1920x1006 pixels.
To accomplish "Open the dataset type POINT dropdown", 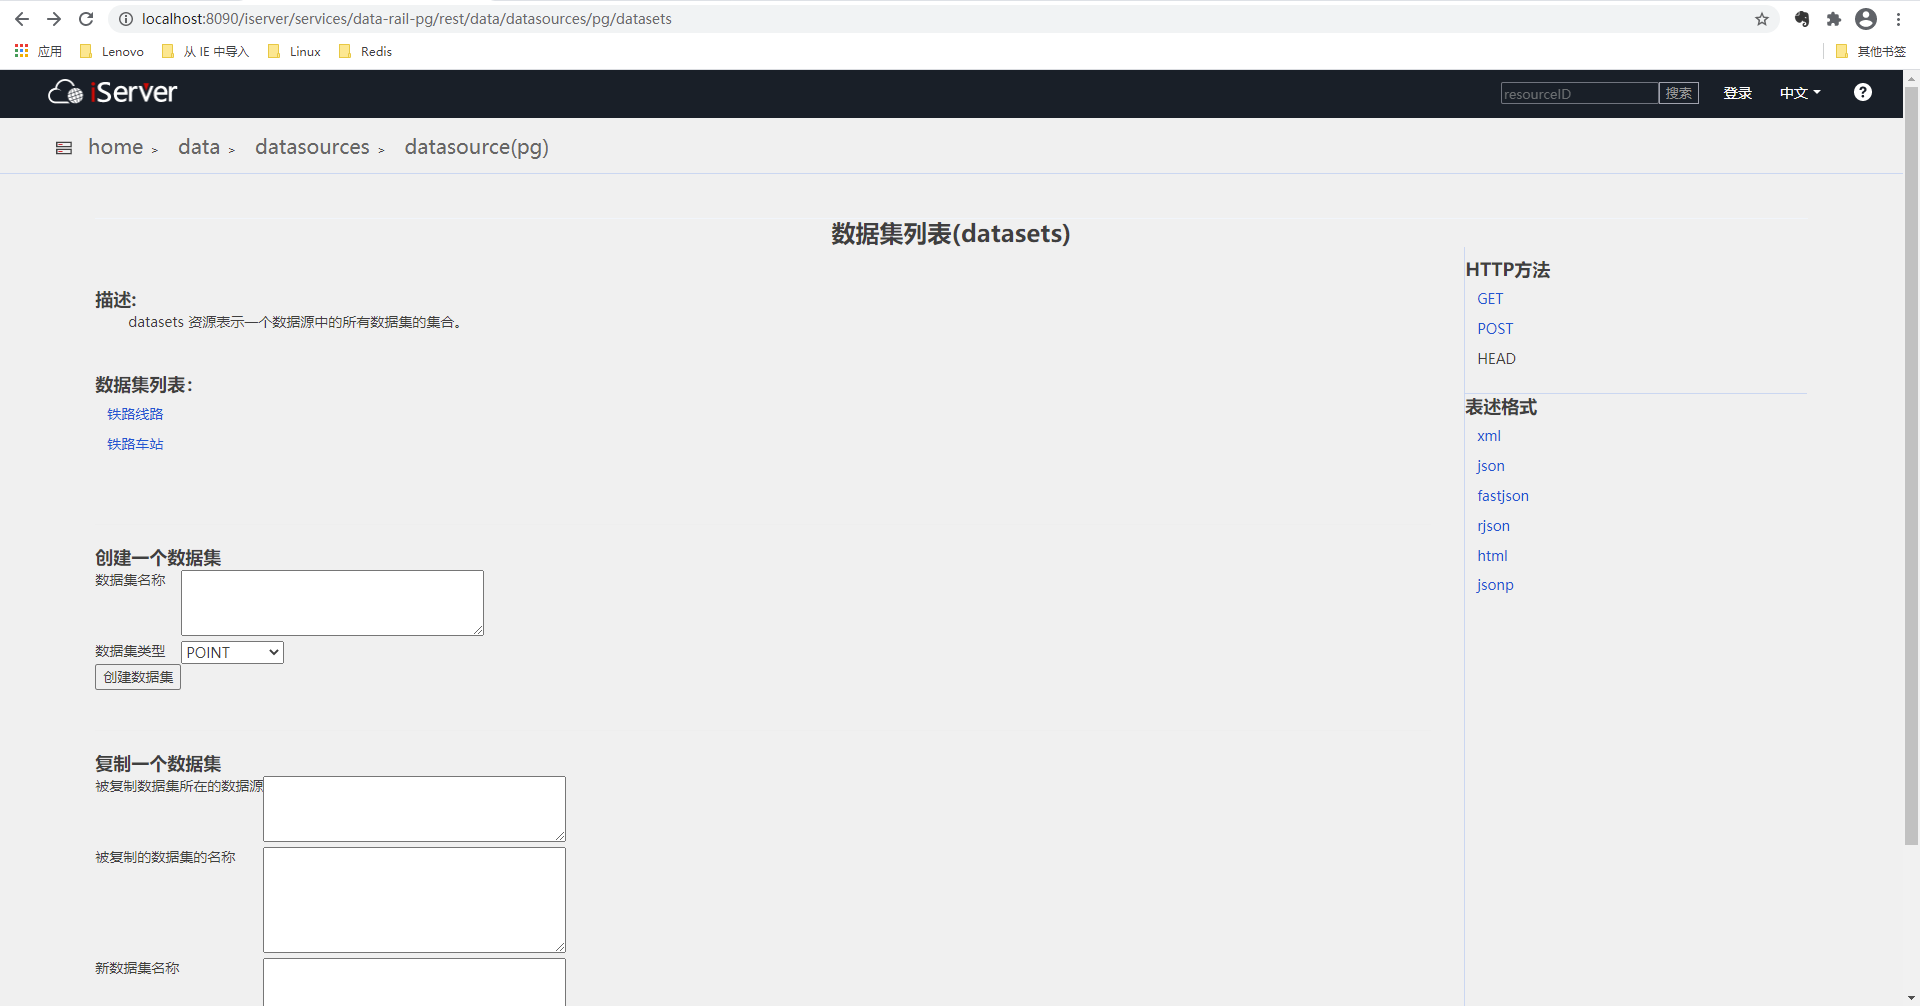I will click(x=231, y=651).
